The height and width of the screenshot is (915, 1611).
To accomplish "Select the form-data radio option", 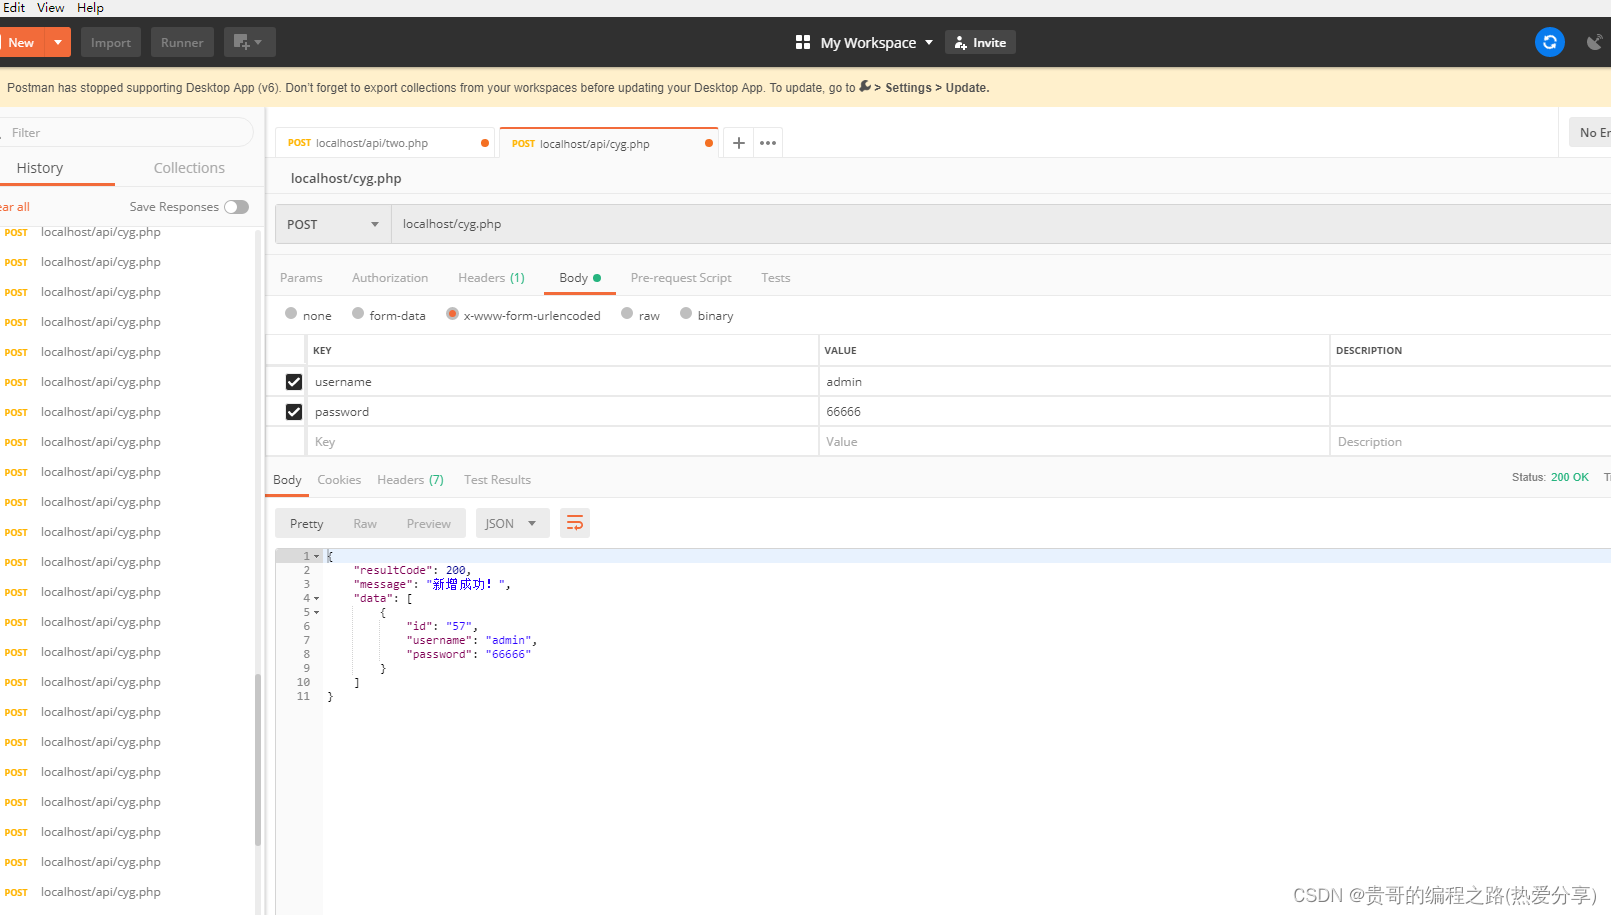I will click(358, 314).
